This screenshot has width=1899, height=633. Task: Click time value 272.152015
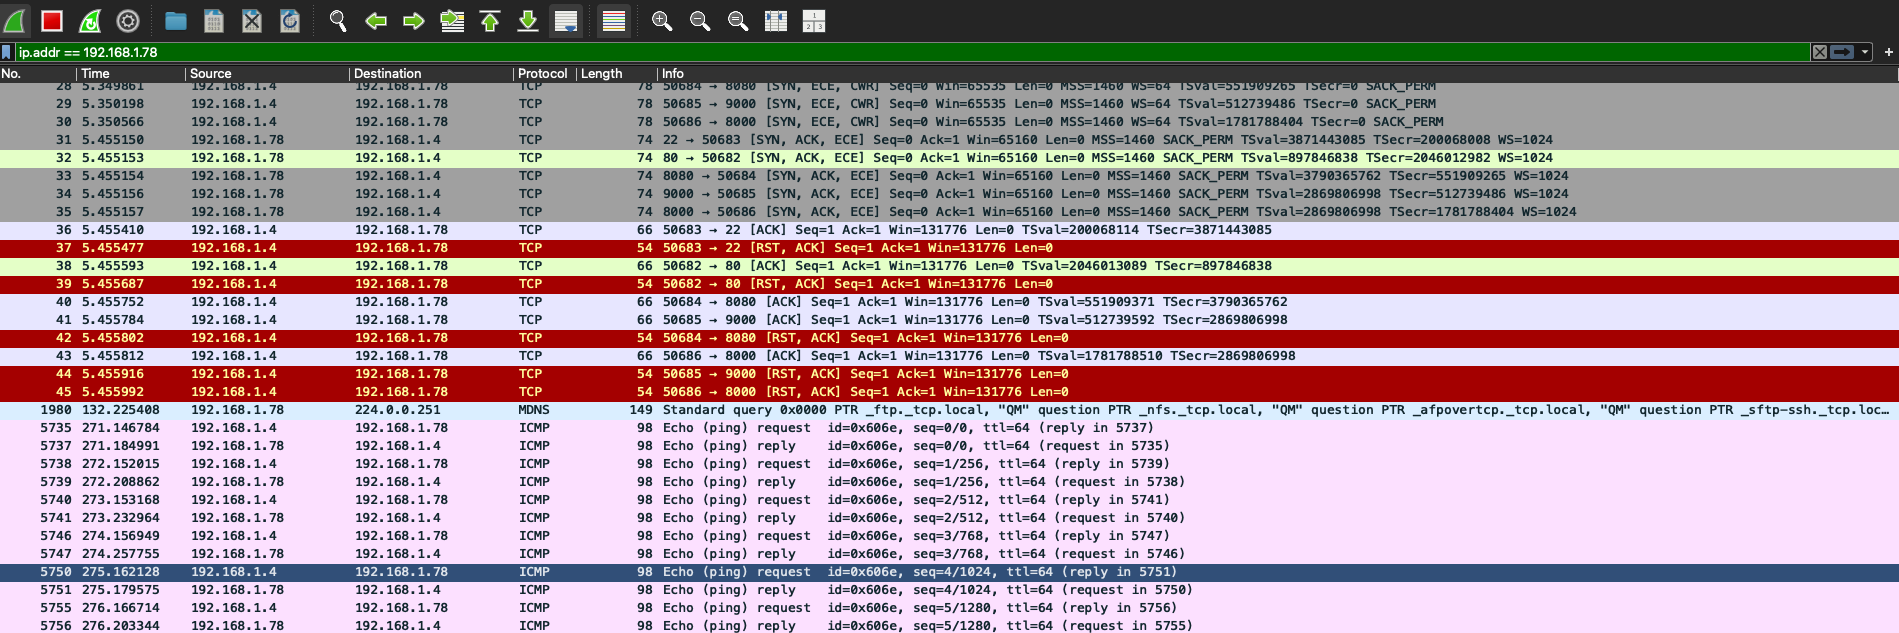[120, 464]
